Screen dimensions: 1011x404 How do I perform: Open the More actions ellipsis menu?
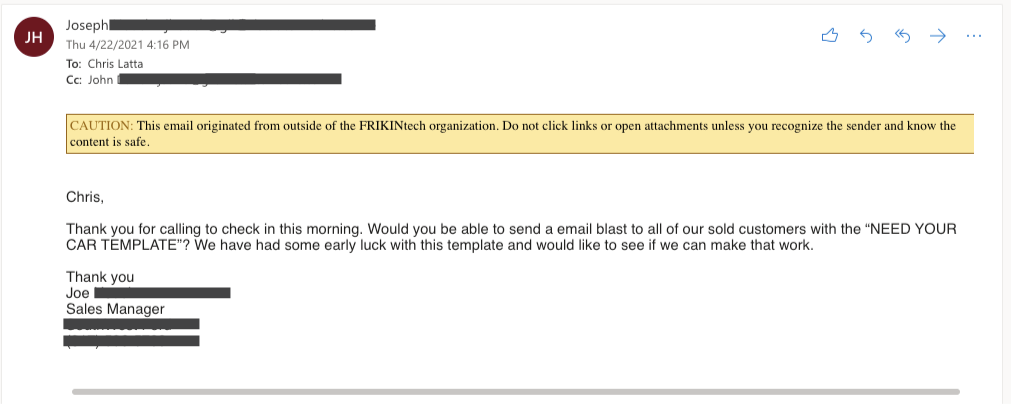(974, 36)
